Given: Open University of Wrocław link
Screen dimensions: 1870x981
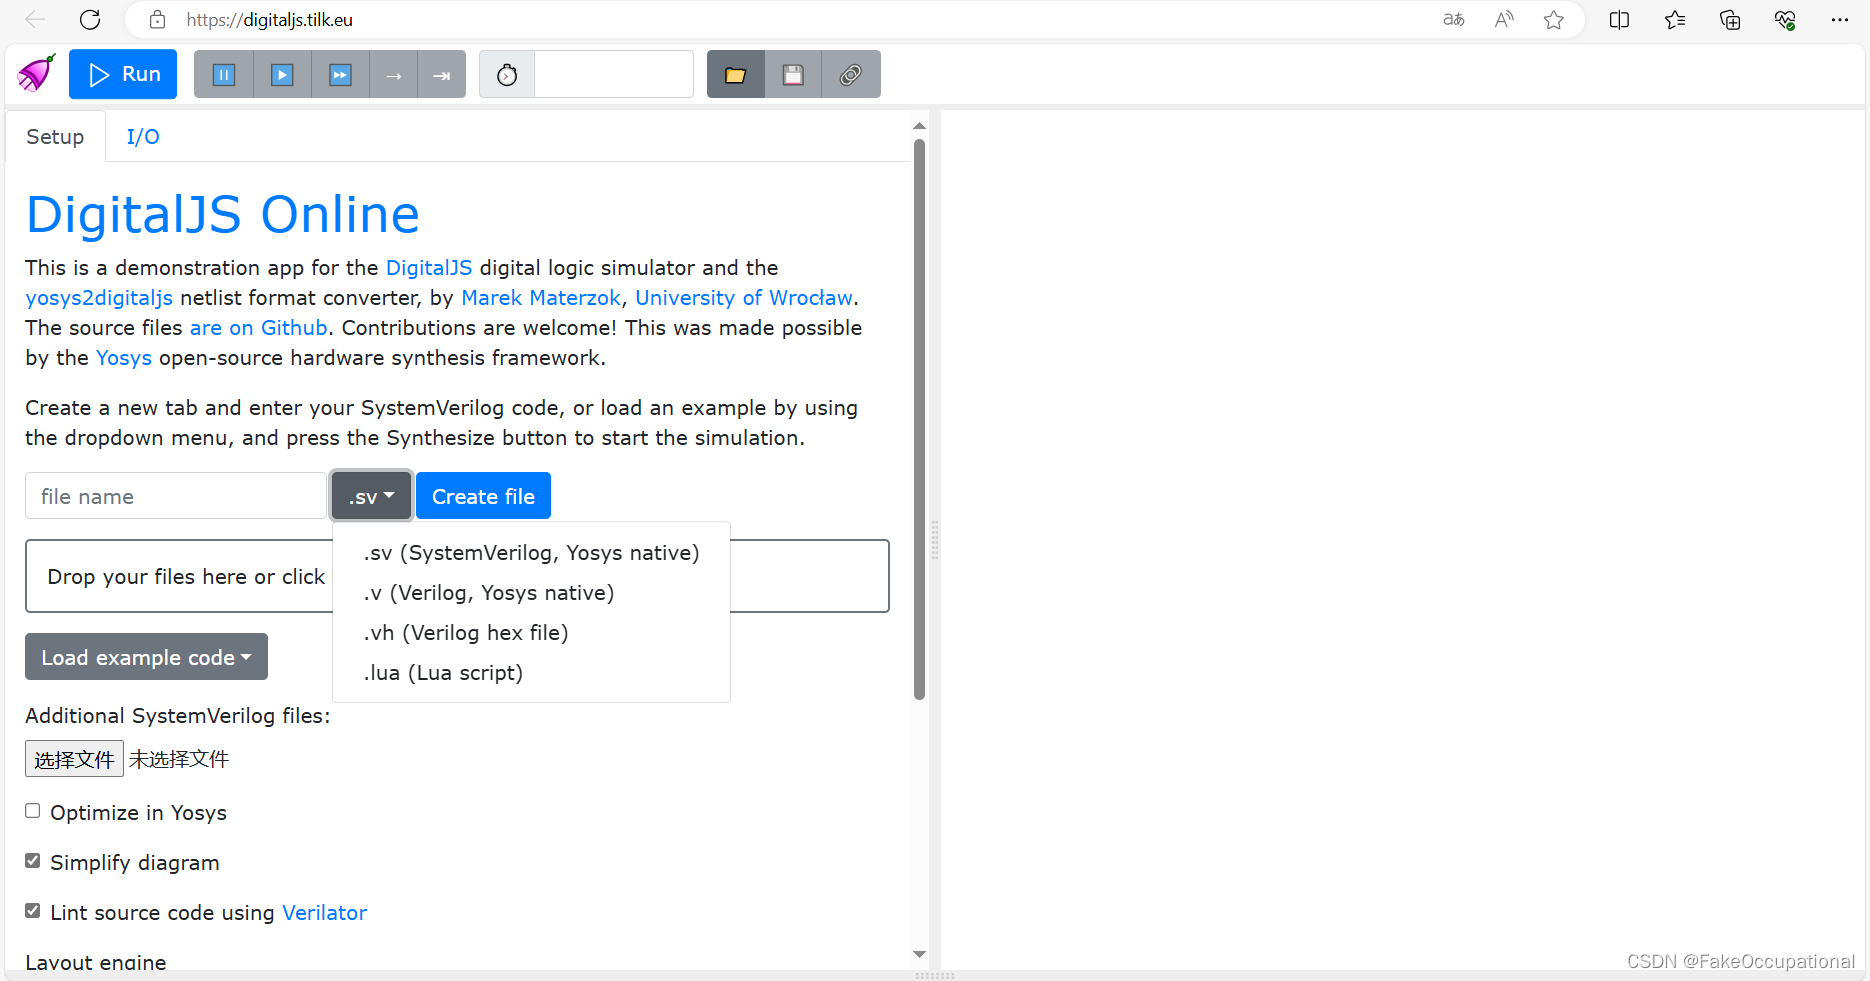Looking at the screenshot, I should point(744,298).
